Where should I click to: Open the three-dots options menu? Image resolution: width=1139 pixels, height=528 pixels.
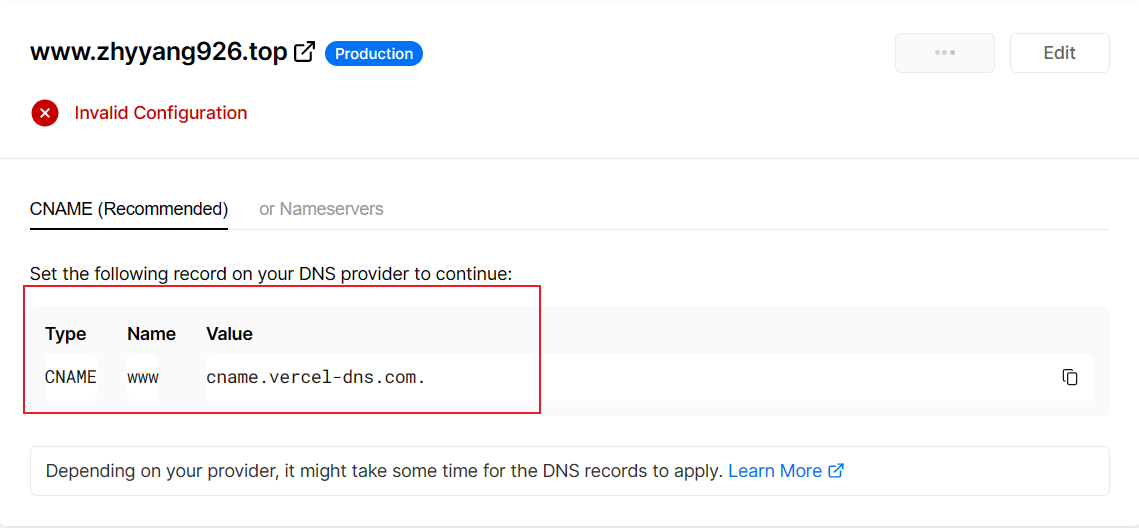[944, 53]
